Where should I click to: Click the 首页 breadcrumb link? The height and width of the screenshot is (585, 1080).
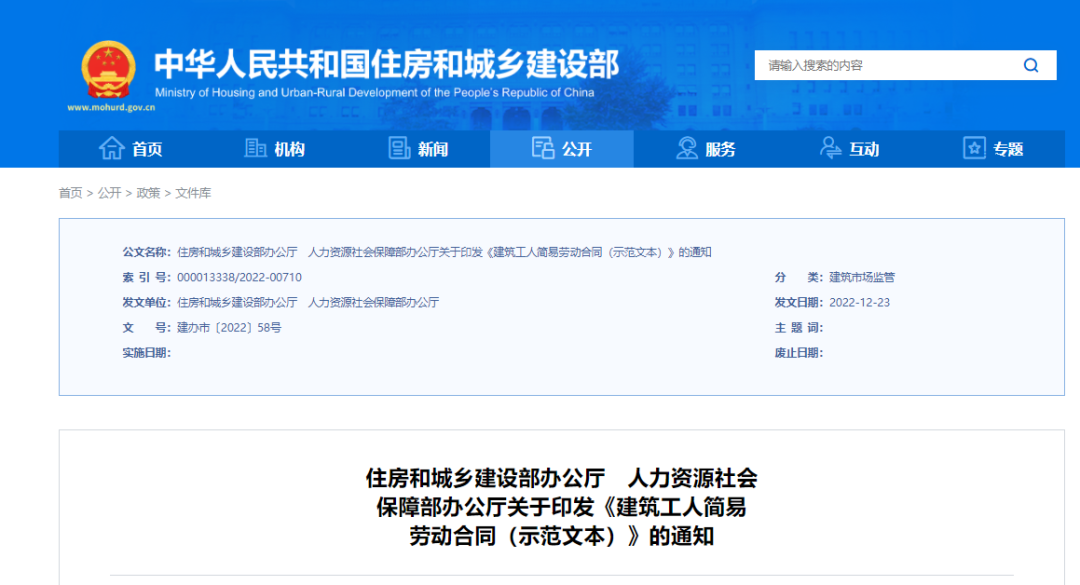point(69,194)
